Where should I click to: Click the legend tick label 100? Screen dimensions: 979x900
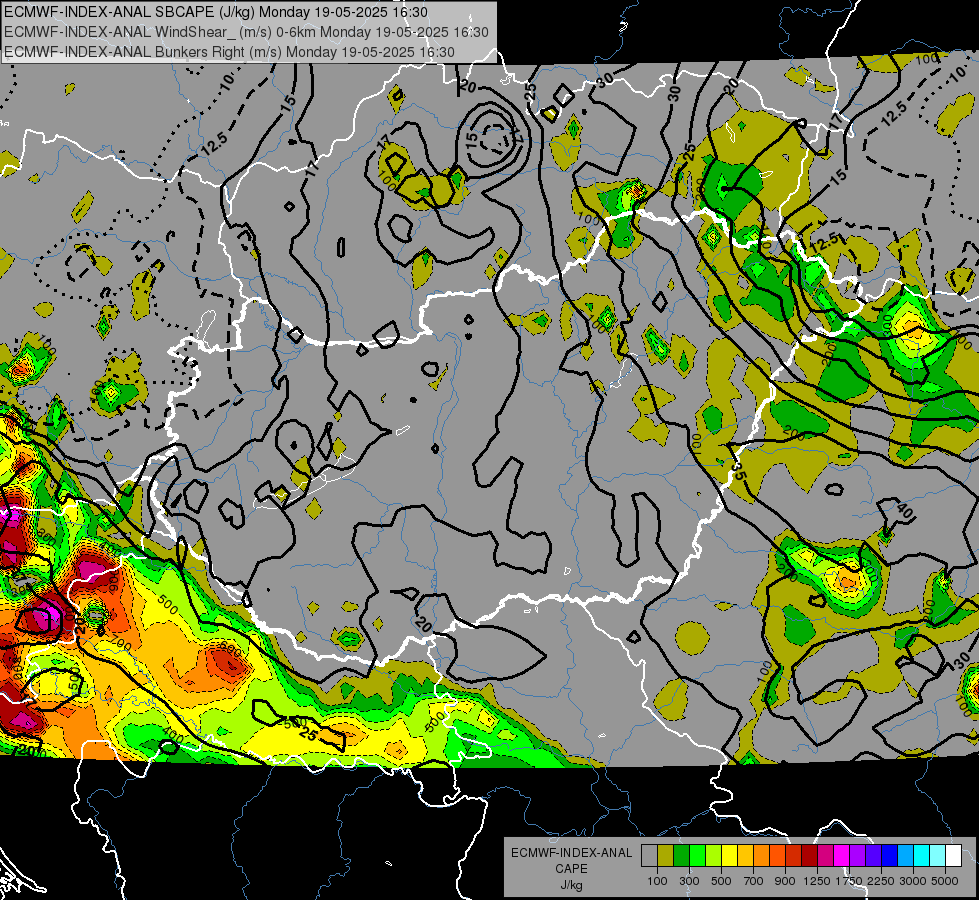[657, 881]
